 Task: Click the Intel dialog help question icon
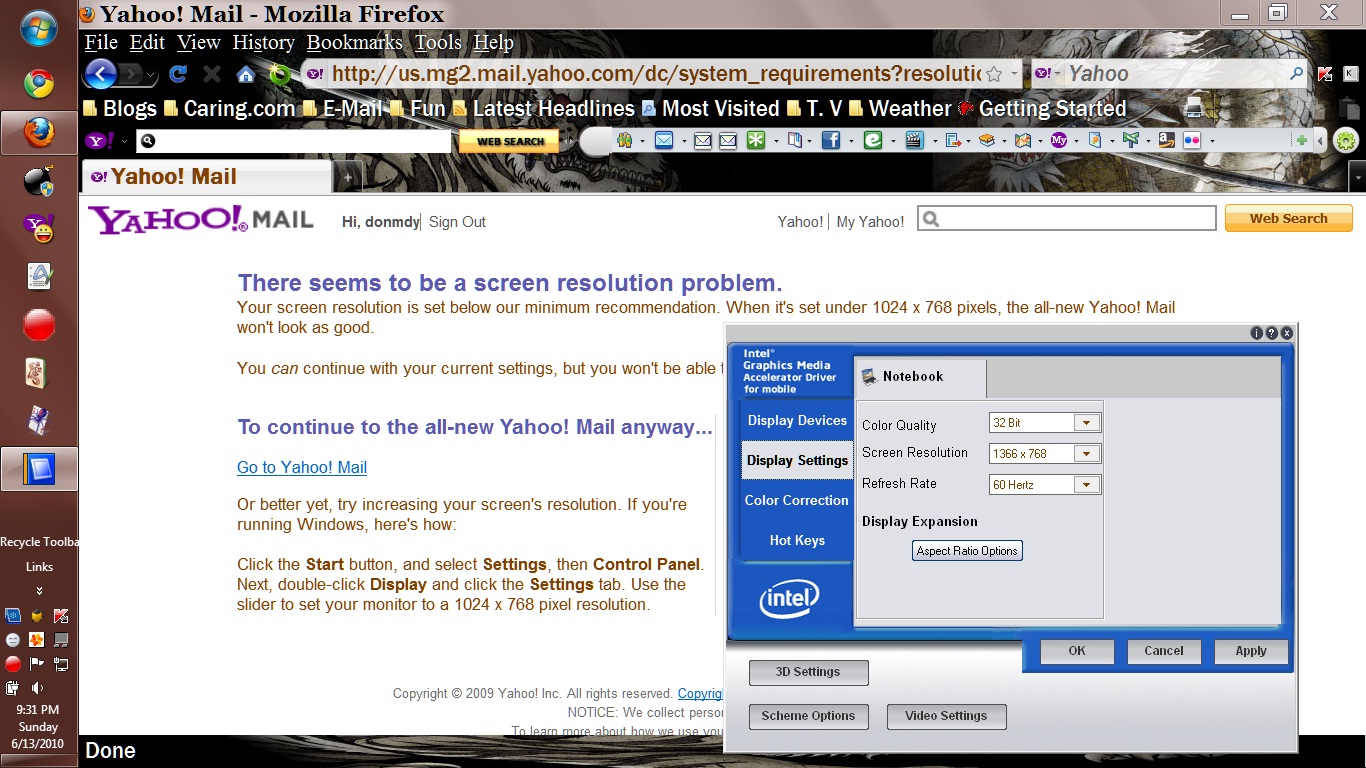tap(1272, 333)
